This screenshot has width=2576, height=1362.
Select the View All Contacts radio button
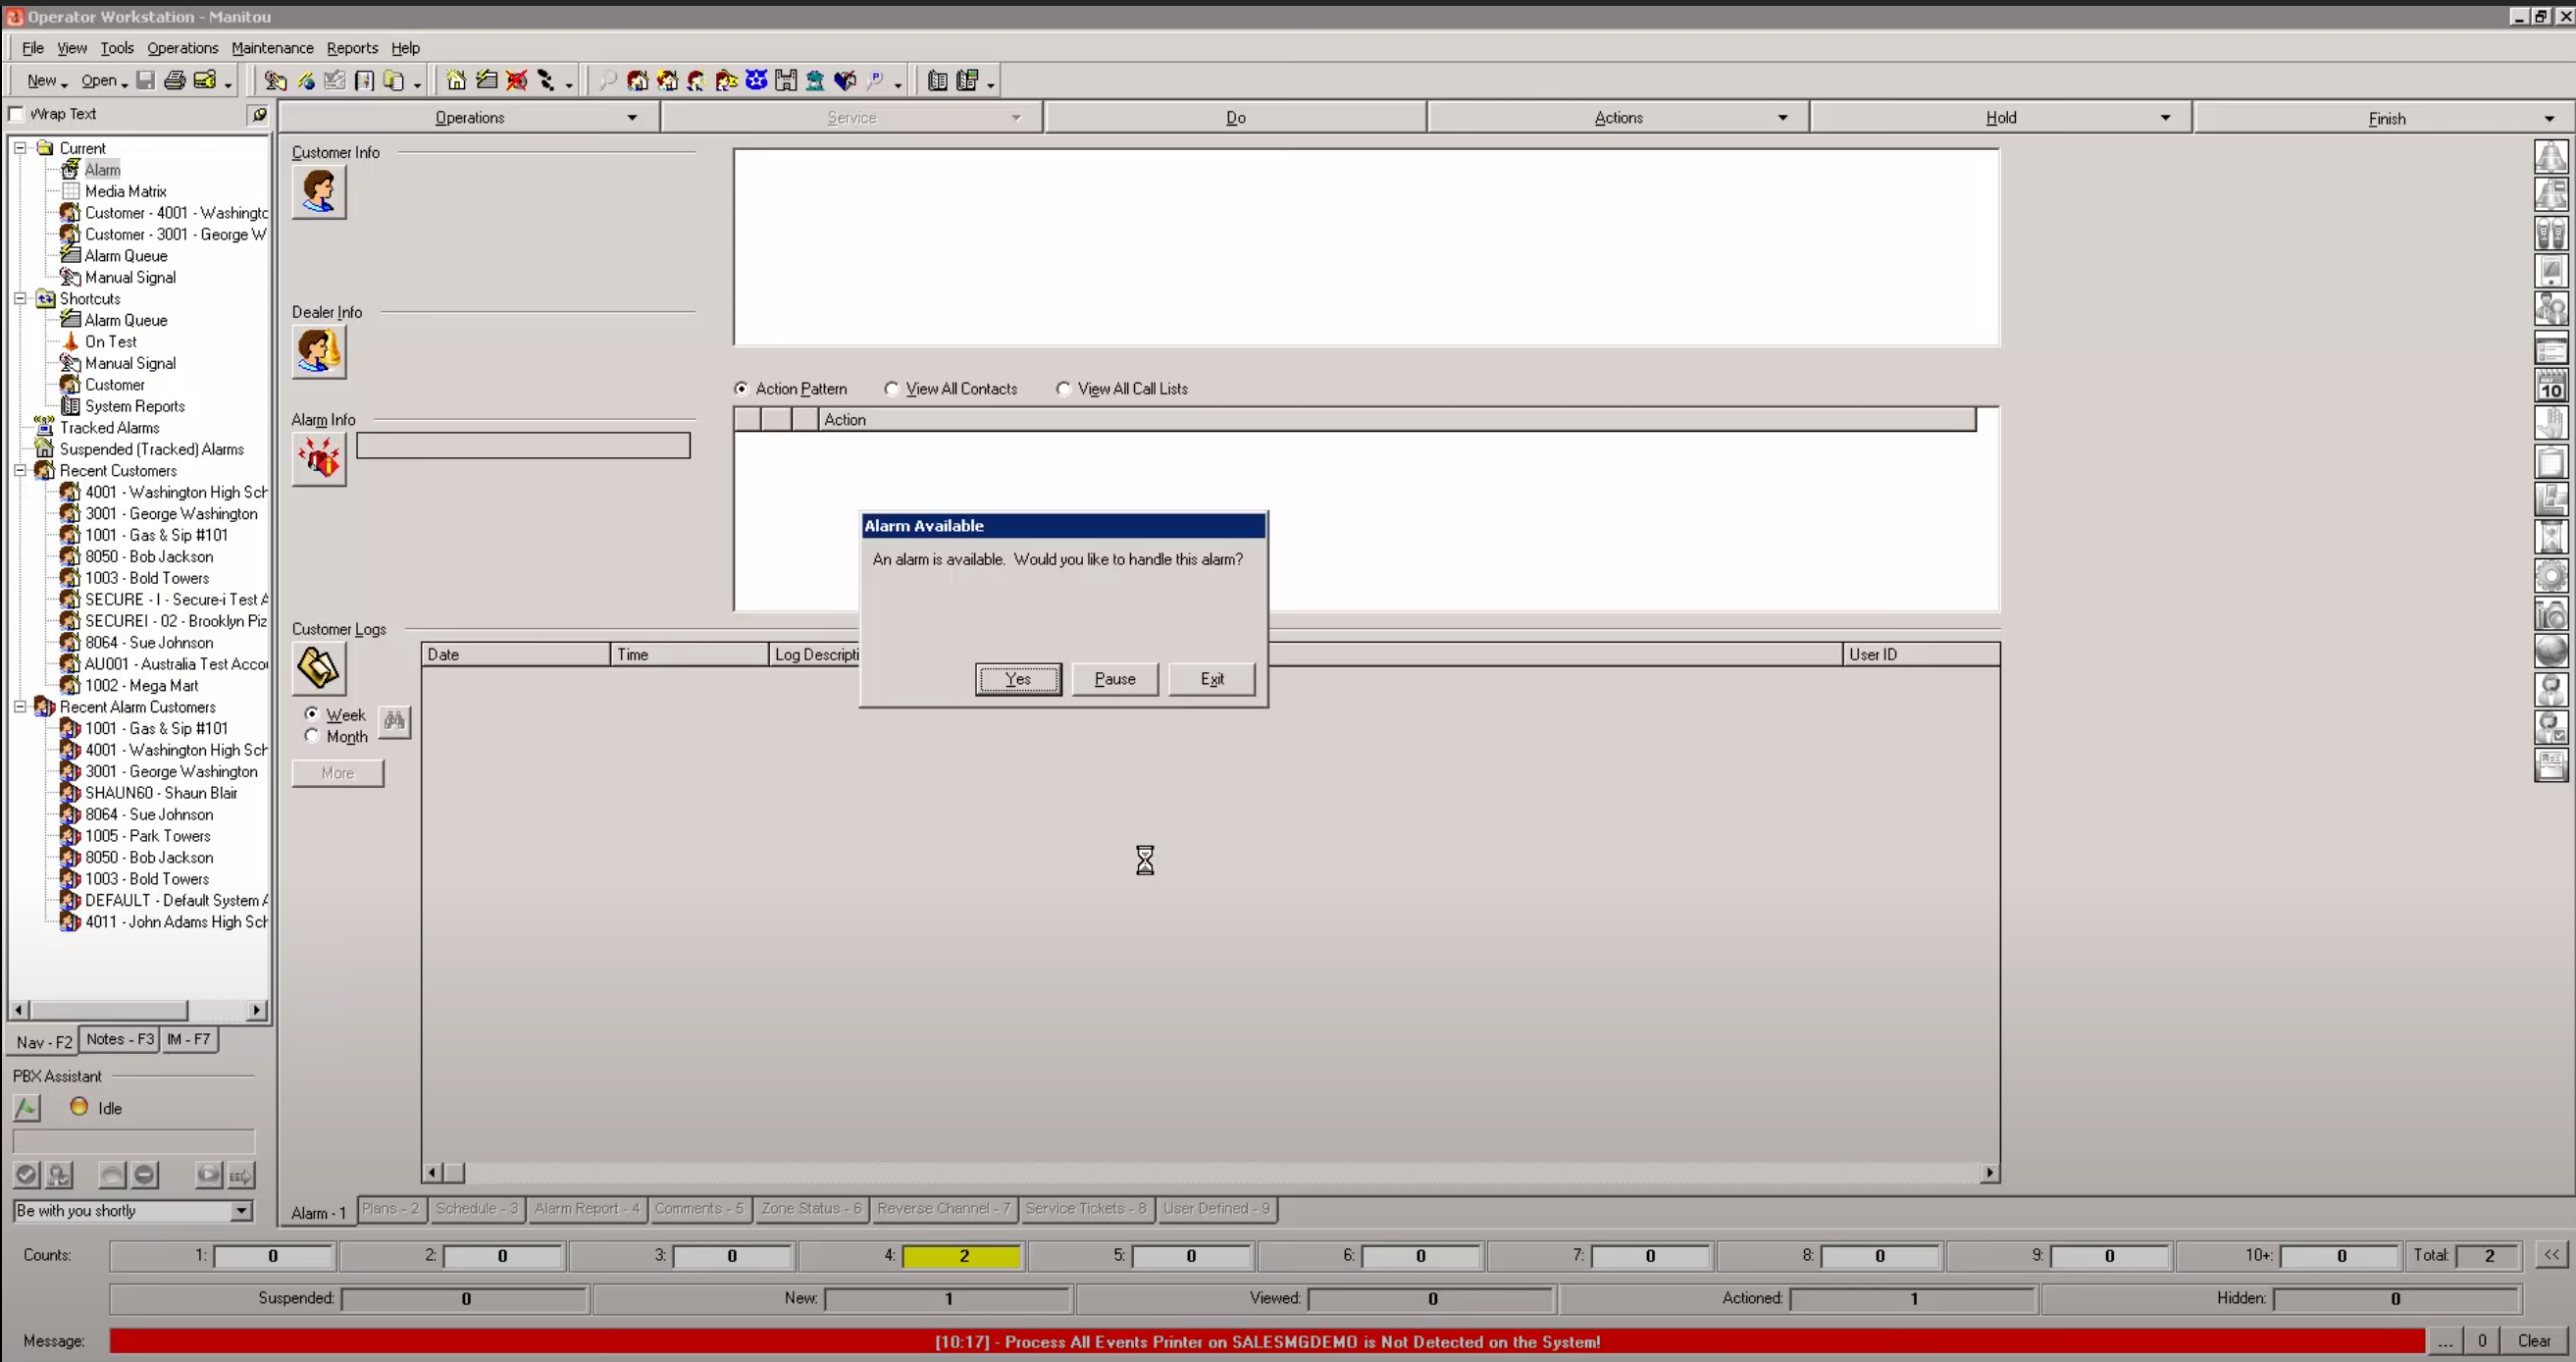coord(891,389)
